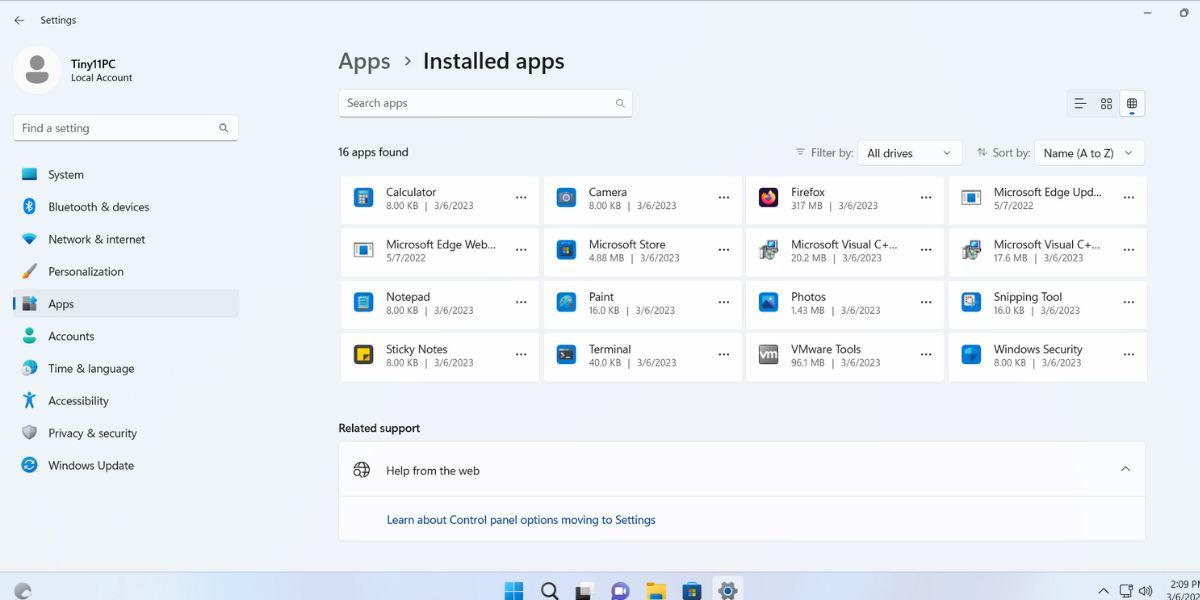
Task: Open more options for Windows Security
Action: point(1129,355)
